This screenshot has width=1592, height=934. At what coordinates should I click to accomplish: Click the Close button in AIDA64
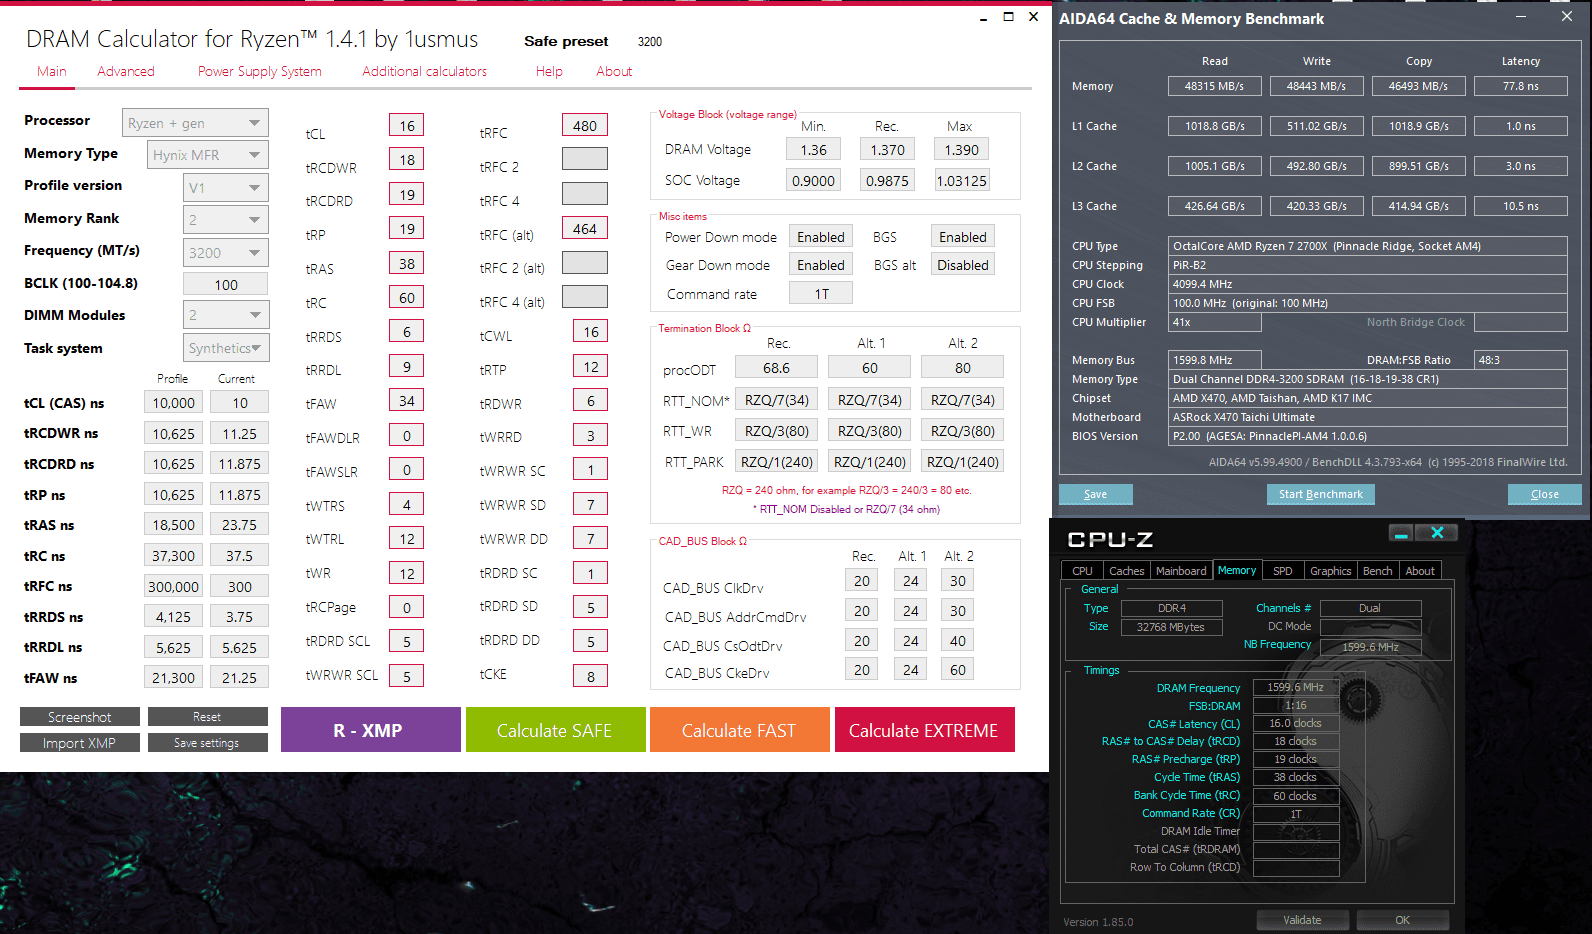[x=1545, y=494]
